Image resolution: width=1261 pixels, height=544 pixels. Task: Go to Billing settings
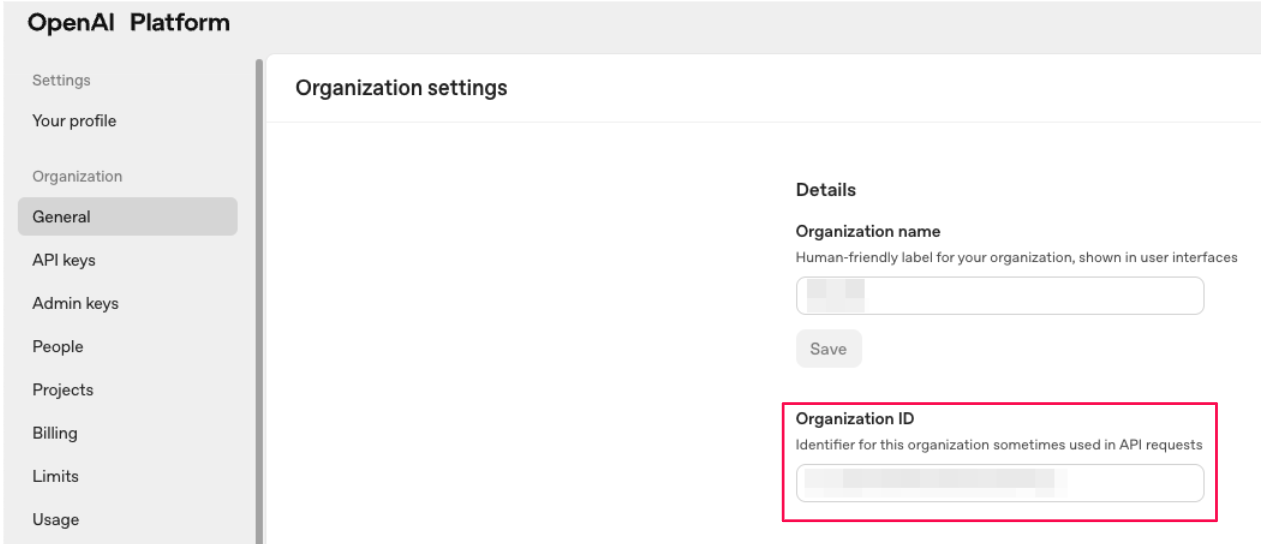click(x=55, y=433)
